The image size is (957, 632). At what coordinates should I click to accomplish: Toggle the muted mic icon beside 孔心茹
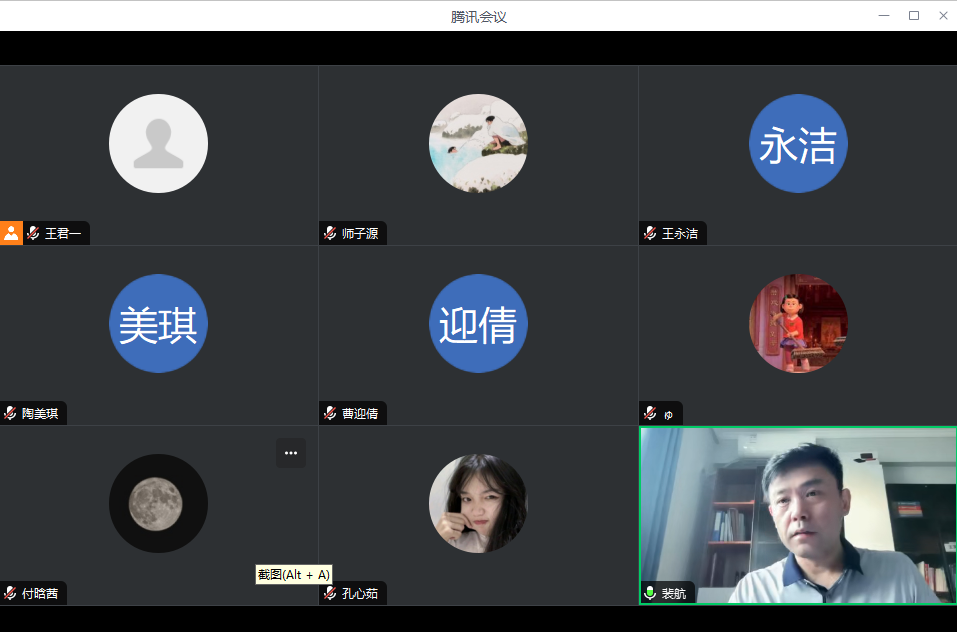point(330,593)
